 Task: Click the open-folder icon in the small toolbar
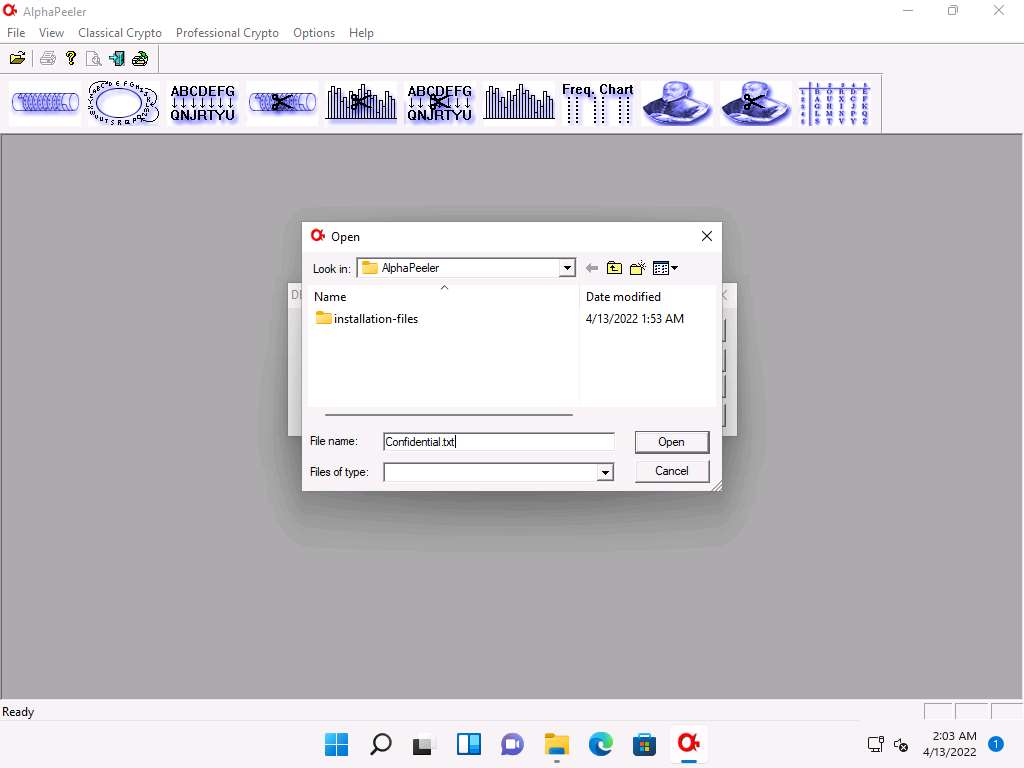point(17,58)
